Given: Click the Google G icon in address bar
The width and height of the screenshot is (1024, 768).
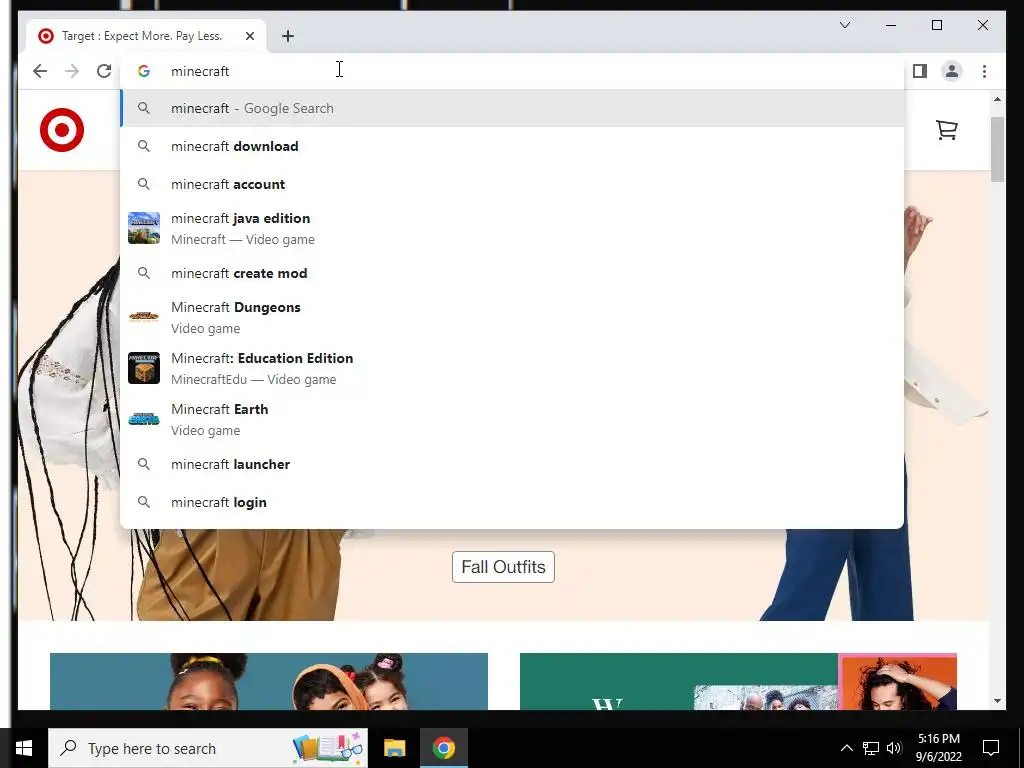Looking at the screenshot, I should pos(144,71).
